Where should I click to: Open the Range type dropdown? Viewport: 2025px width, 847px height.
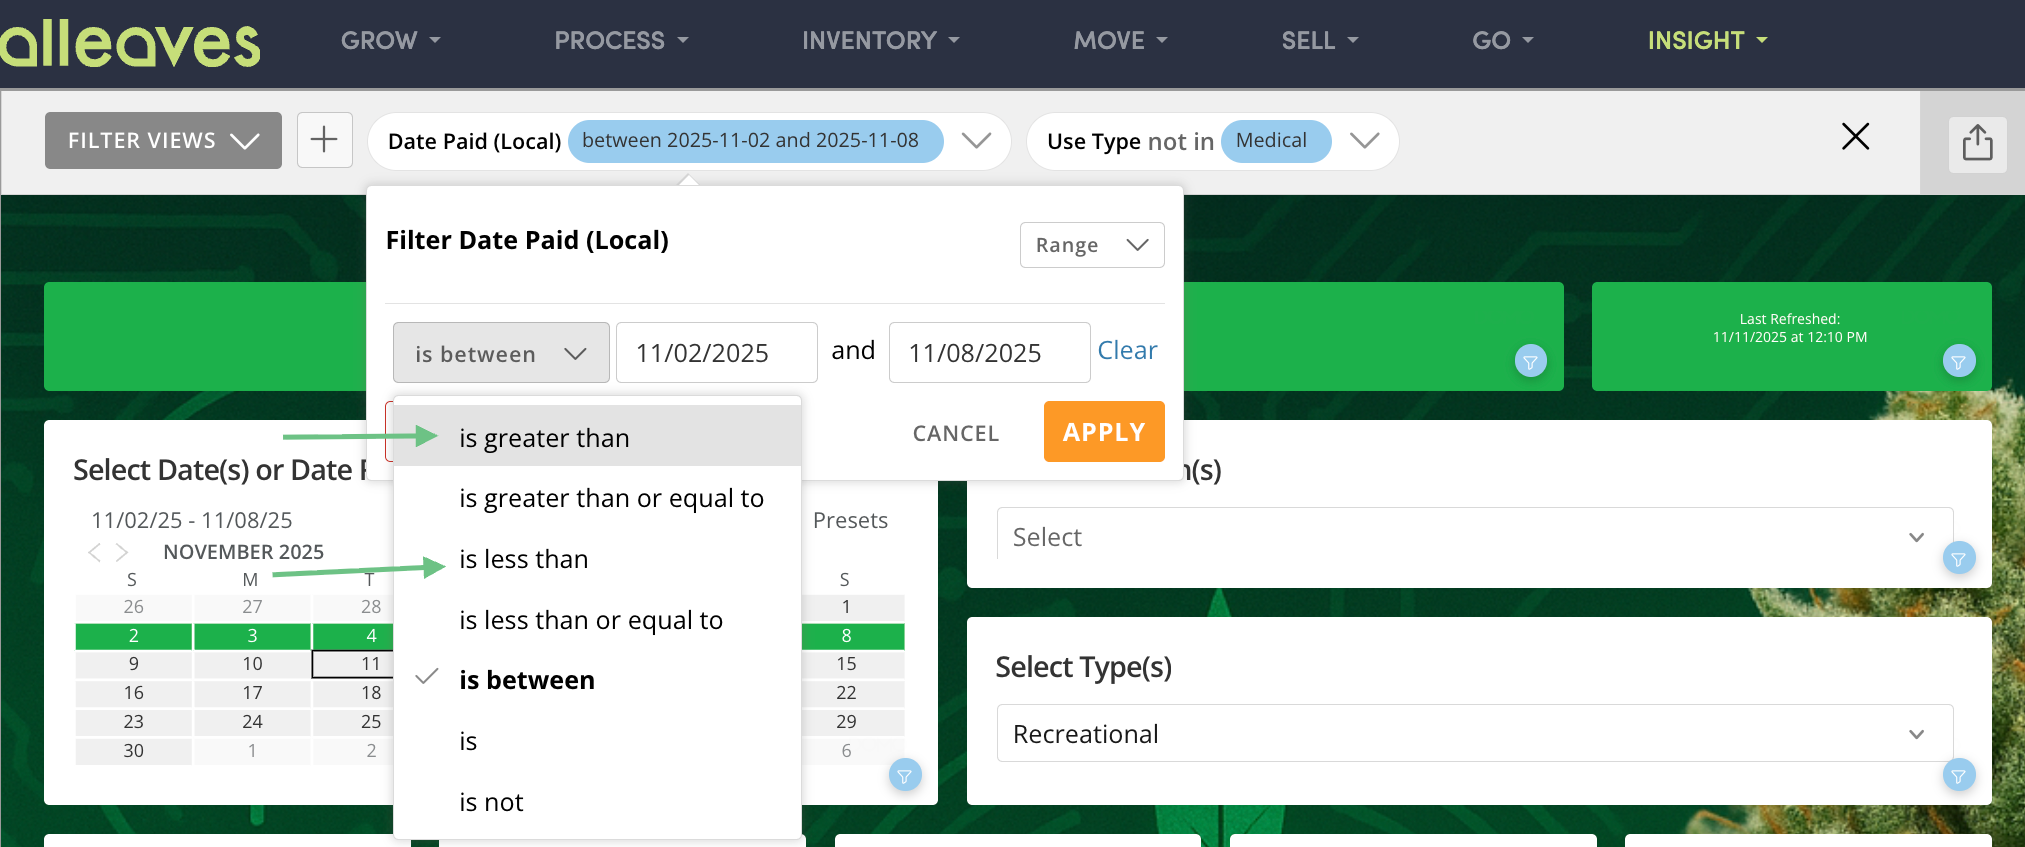(1092, 245)
